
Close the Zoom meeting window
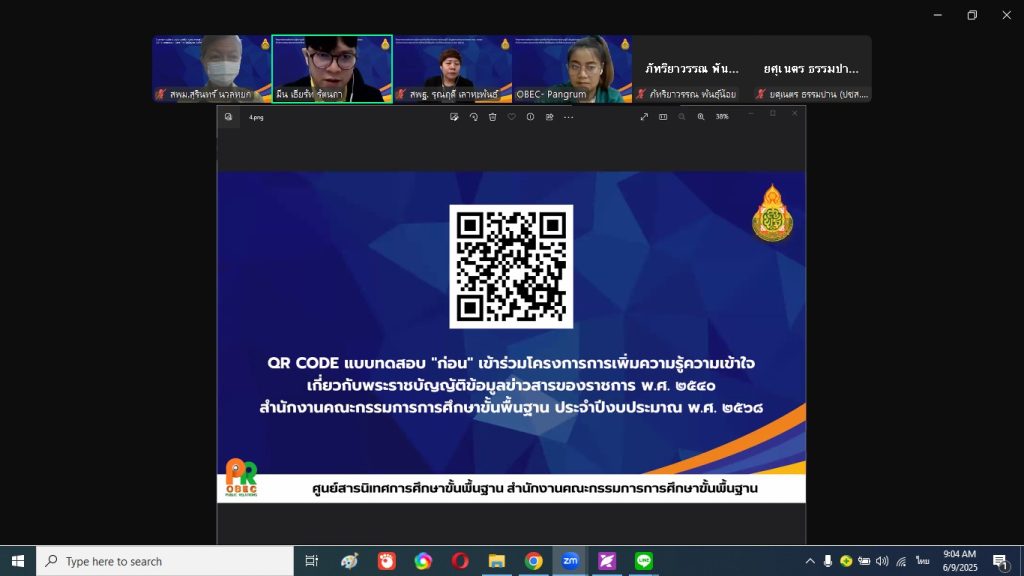pyautogui.click(x=1006, y=15)
